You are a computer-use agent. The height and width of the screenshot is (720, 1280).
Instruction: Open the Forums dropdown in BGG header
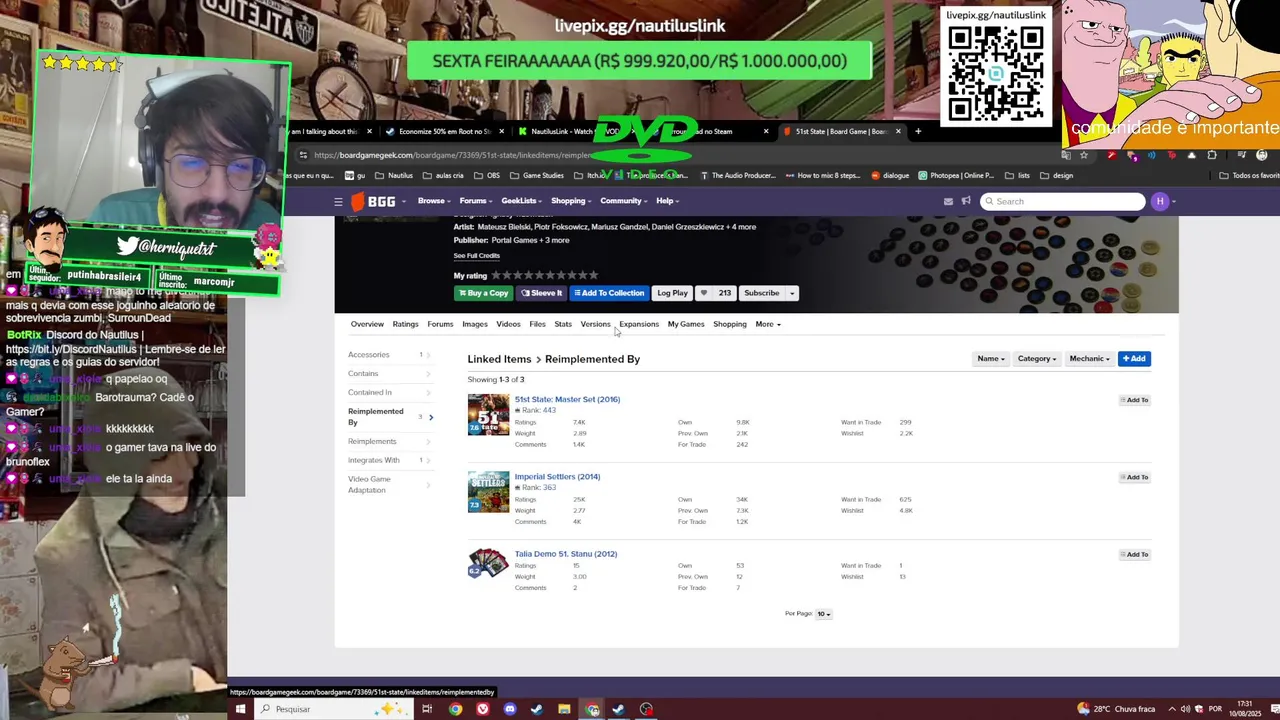tap(476, 201)
